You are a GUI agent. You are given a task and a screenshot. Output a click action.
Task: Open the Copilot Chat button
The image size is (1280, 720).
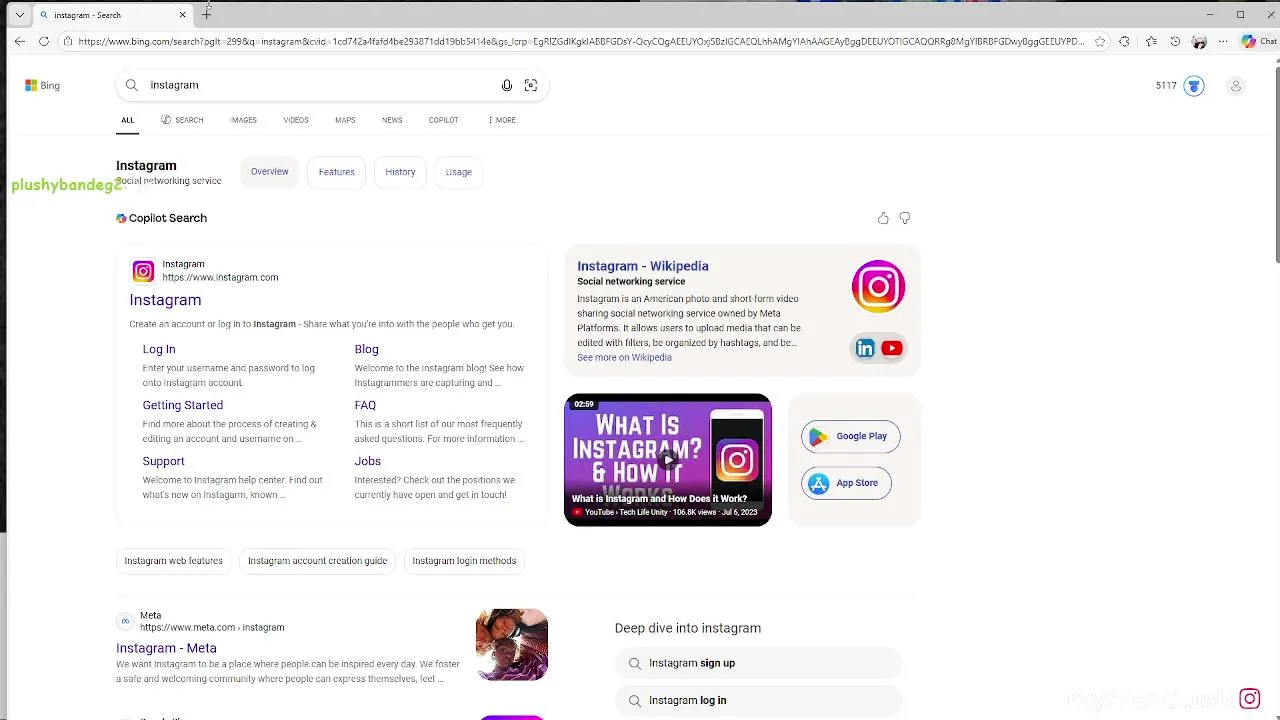(1259, 41)
